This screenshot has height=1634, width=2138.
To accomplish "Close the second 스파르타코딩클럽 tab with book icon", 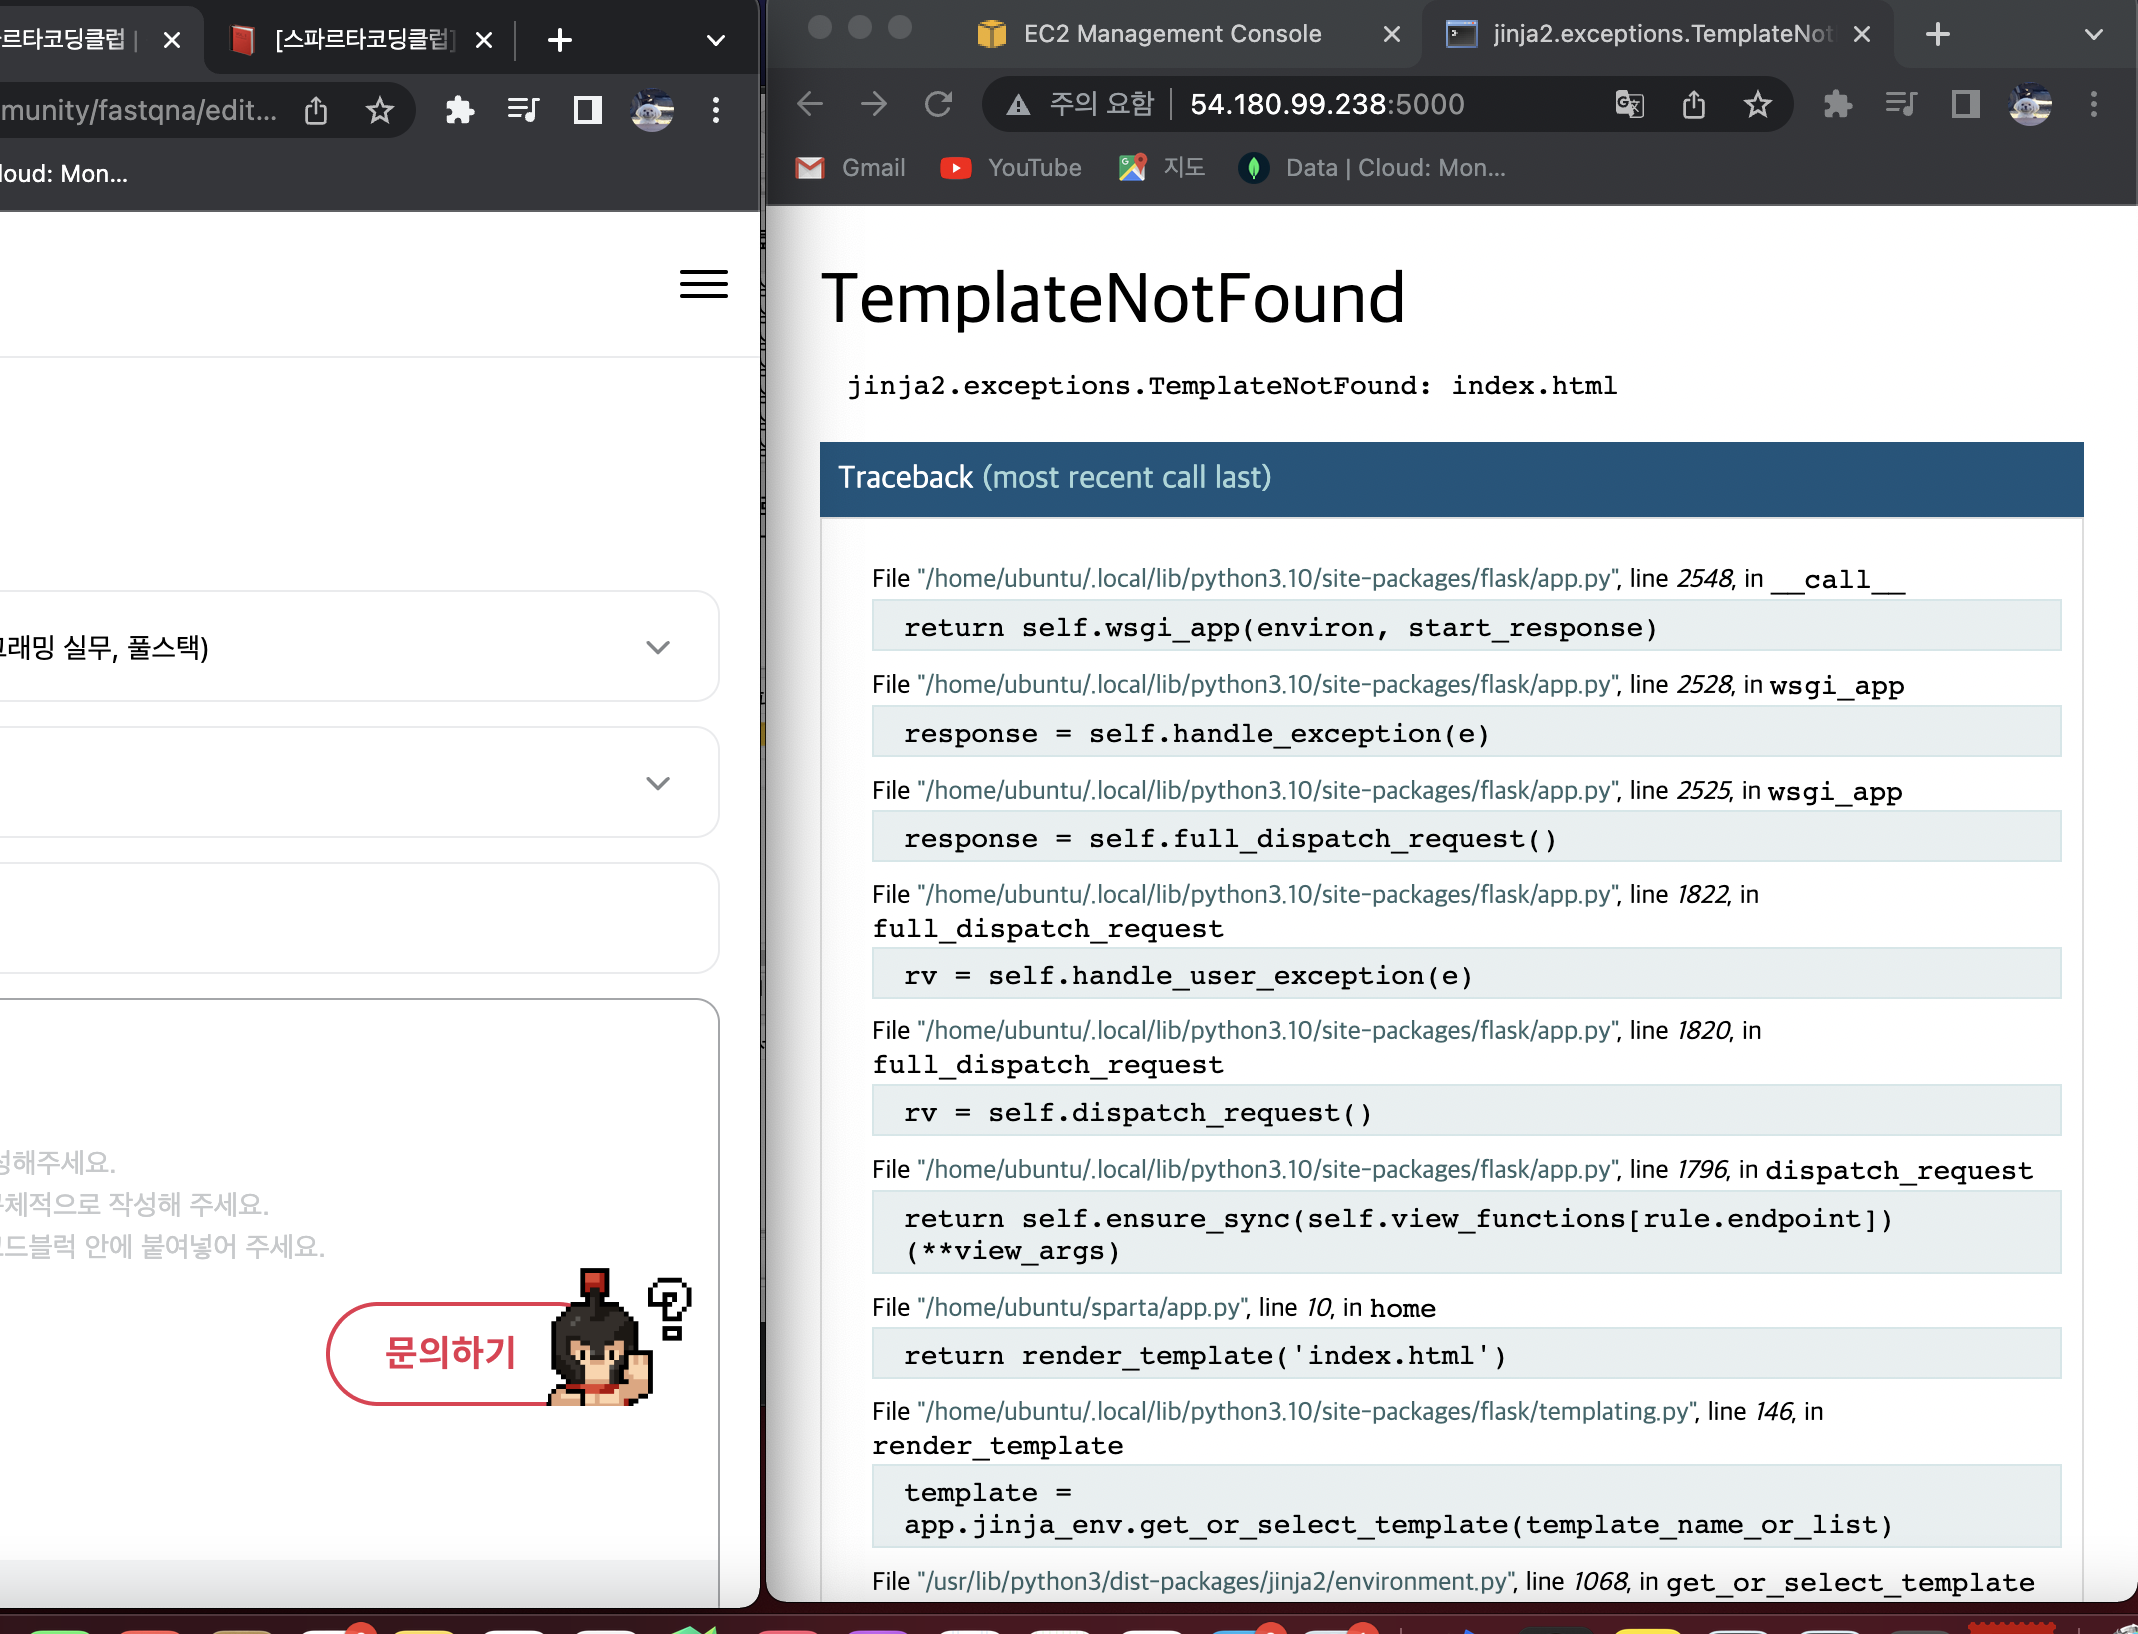I will tap(484, 40).
